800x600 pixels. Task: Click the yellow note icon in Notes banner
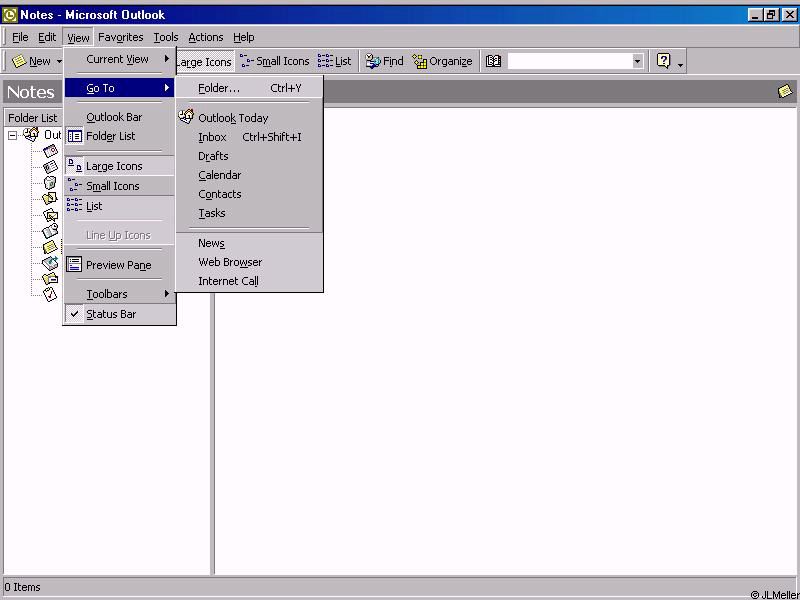(785, 91)
